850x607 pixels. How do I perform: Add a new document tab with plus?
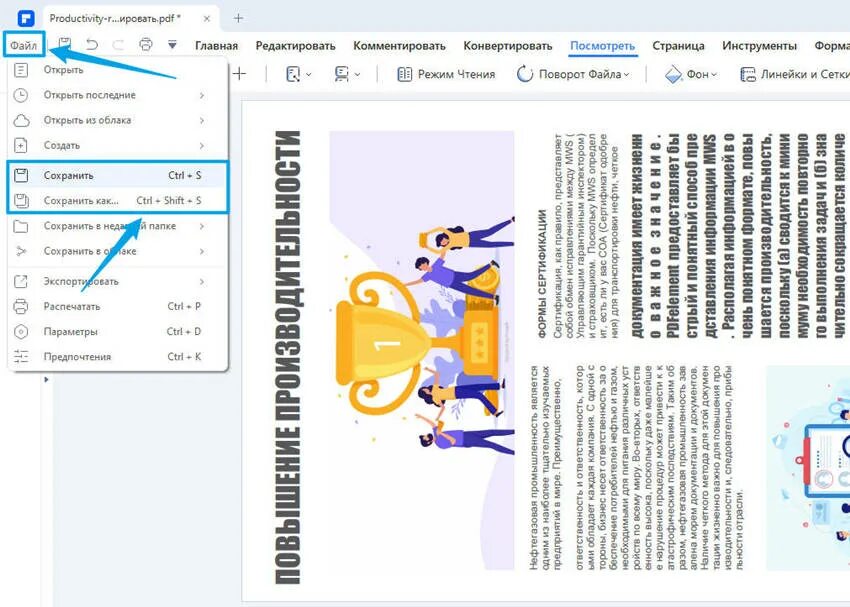pos(238,18)
